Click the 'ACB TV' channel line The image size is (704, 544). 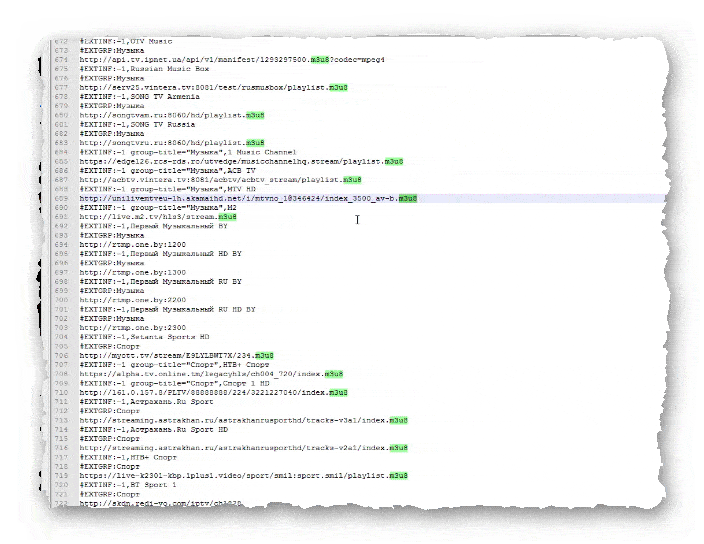tap(167, 171)
